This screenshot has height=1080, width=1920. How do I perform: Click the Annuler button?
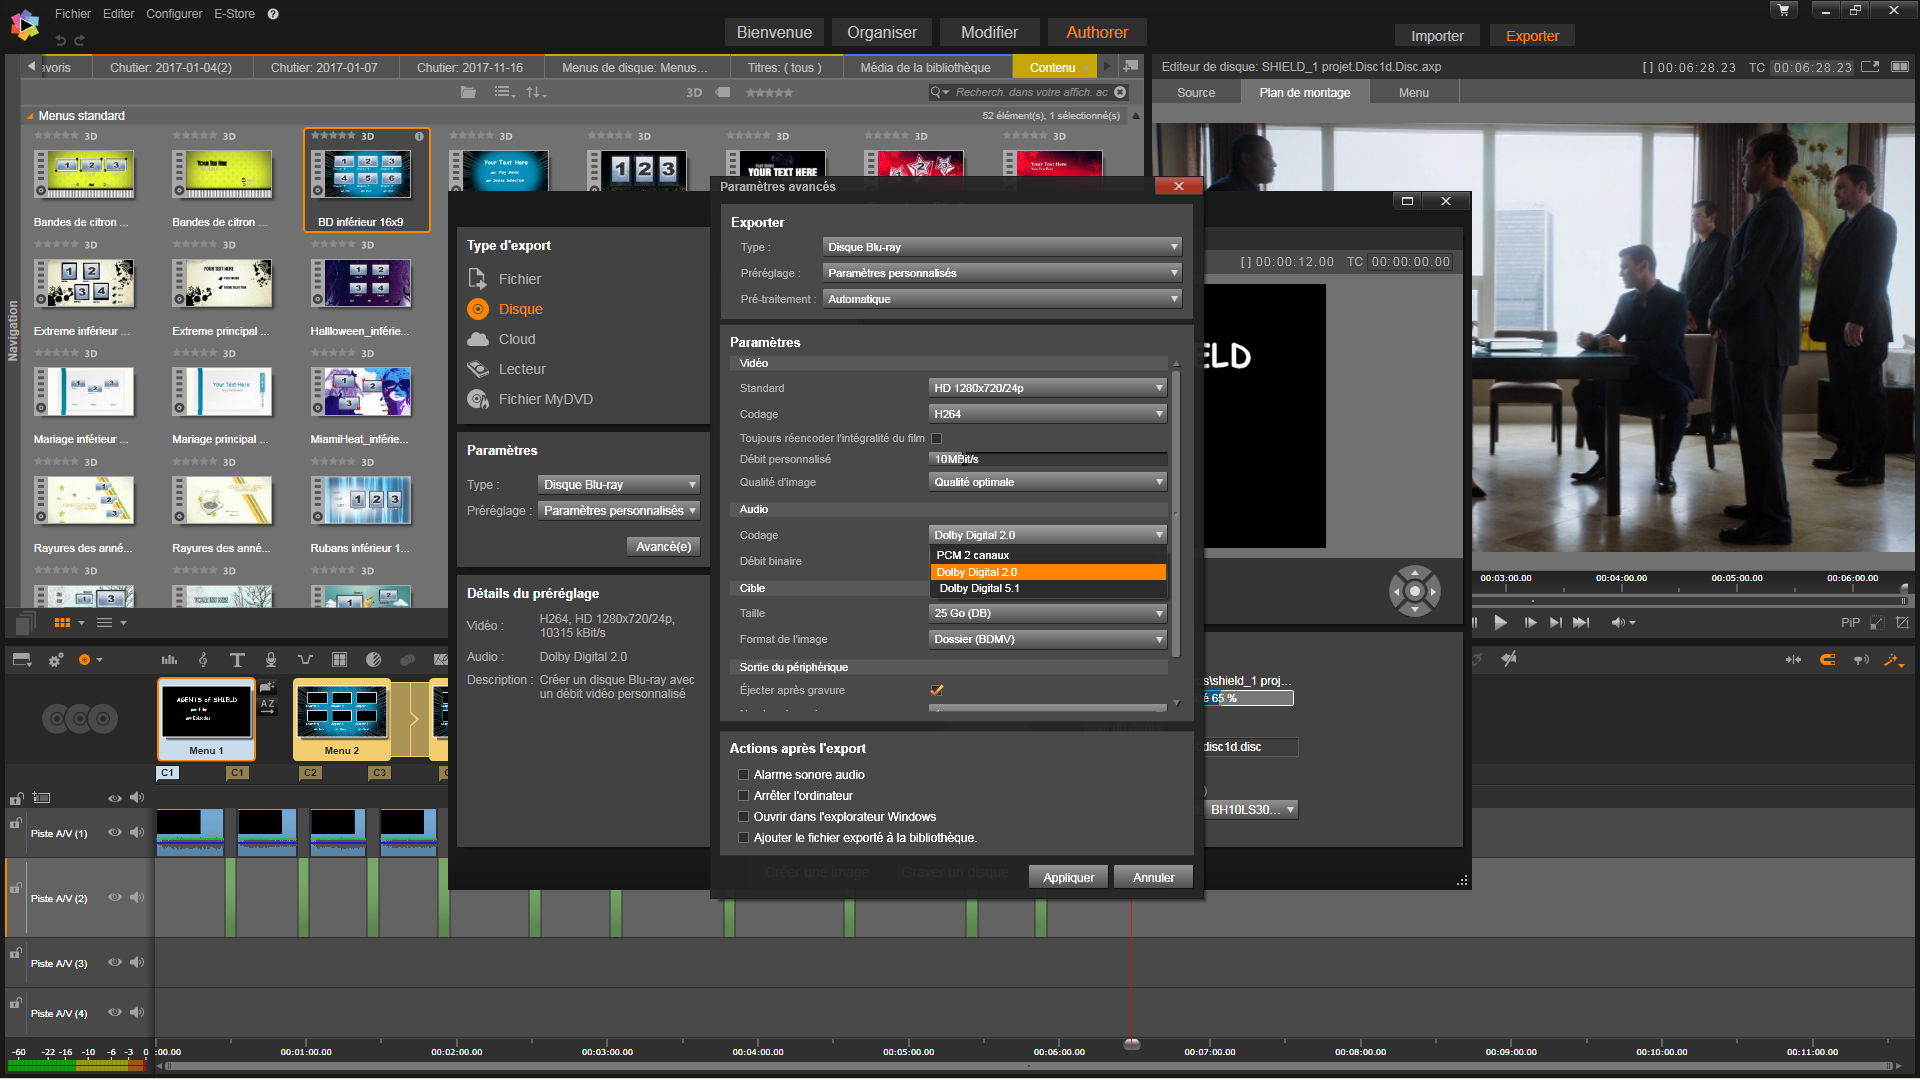1153,877
